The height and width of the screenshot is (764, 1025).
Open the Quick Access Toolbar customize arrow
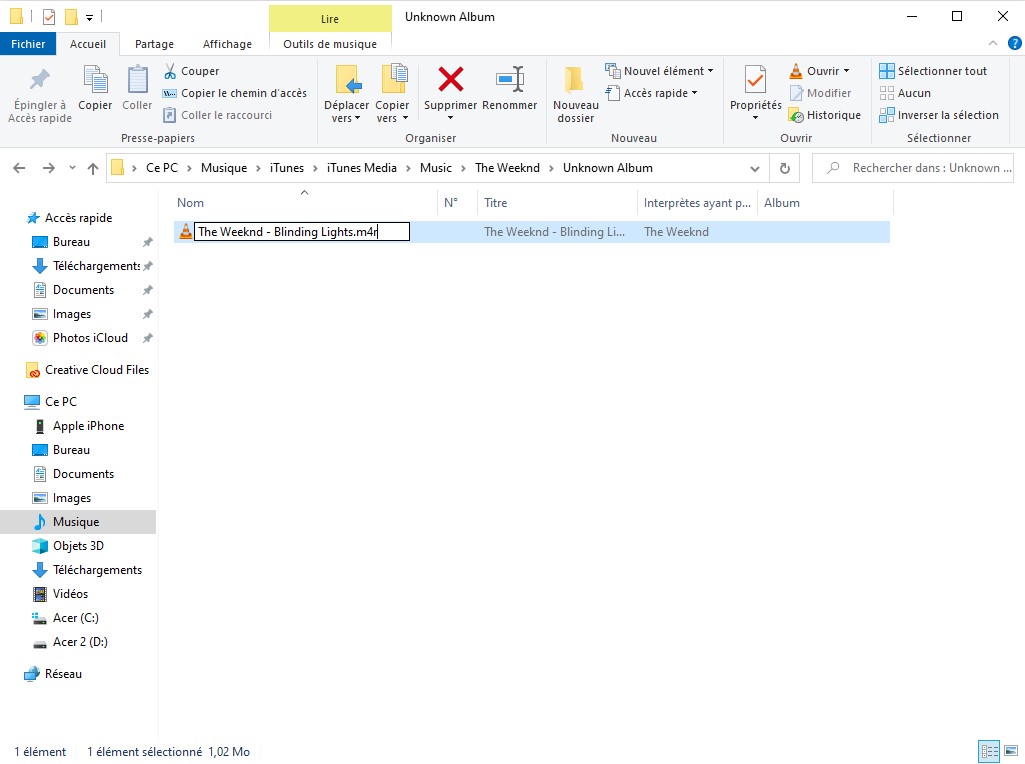90,18
